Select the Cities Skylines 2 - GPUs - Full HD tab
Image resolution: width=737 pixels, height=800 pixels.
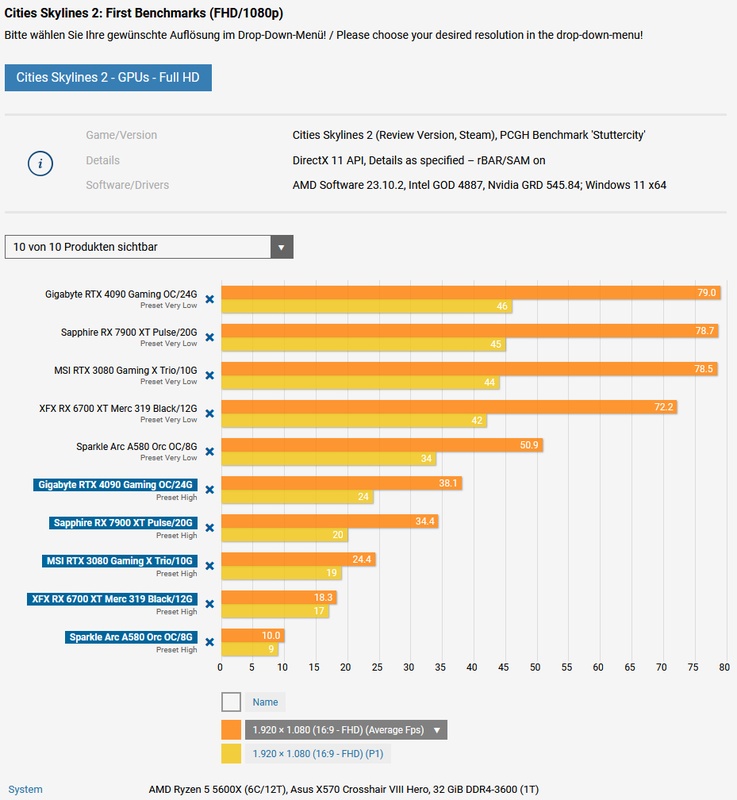108,78
